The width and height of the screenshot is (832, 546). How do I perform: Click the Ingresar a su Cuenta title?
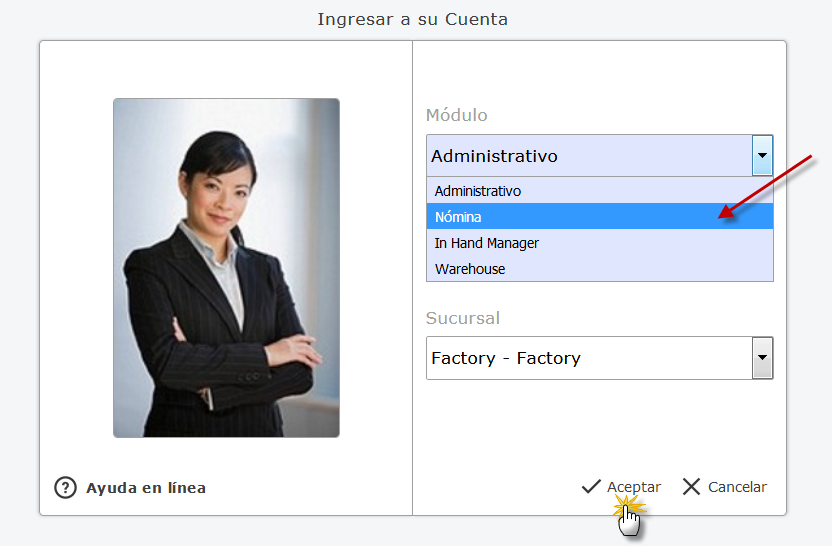pos(413,19)
